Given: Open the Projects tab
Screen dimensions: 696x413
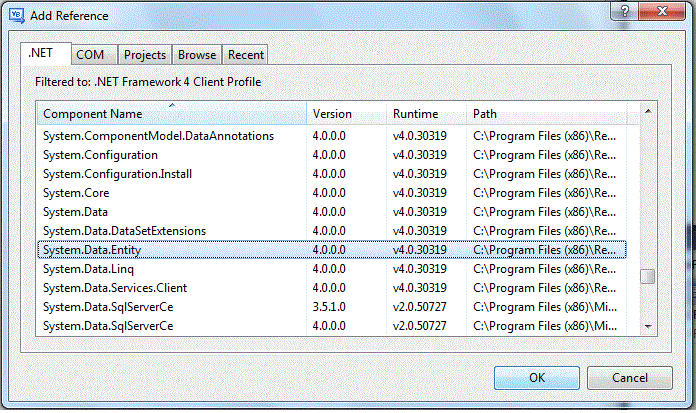Looking at the screenshot, I should tap(145, 55).
